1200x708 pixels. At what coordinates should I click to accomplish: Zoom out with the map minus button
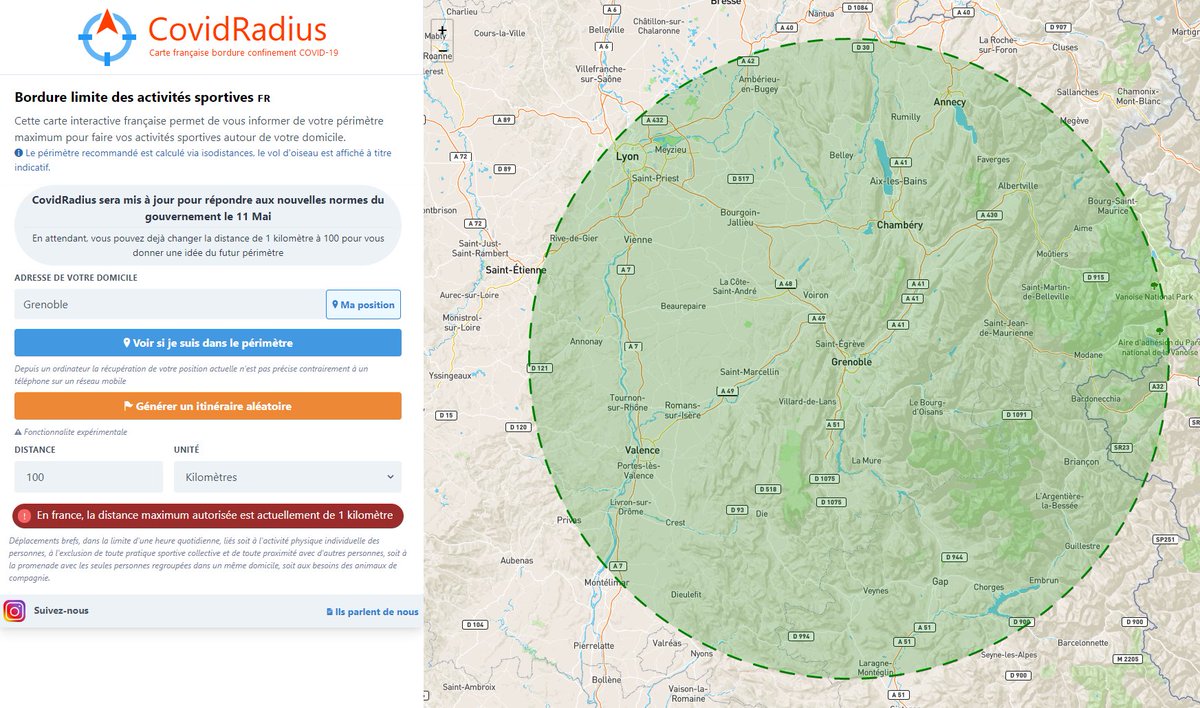coord(442,49)
